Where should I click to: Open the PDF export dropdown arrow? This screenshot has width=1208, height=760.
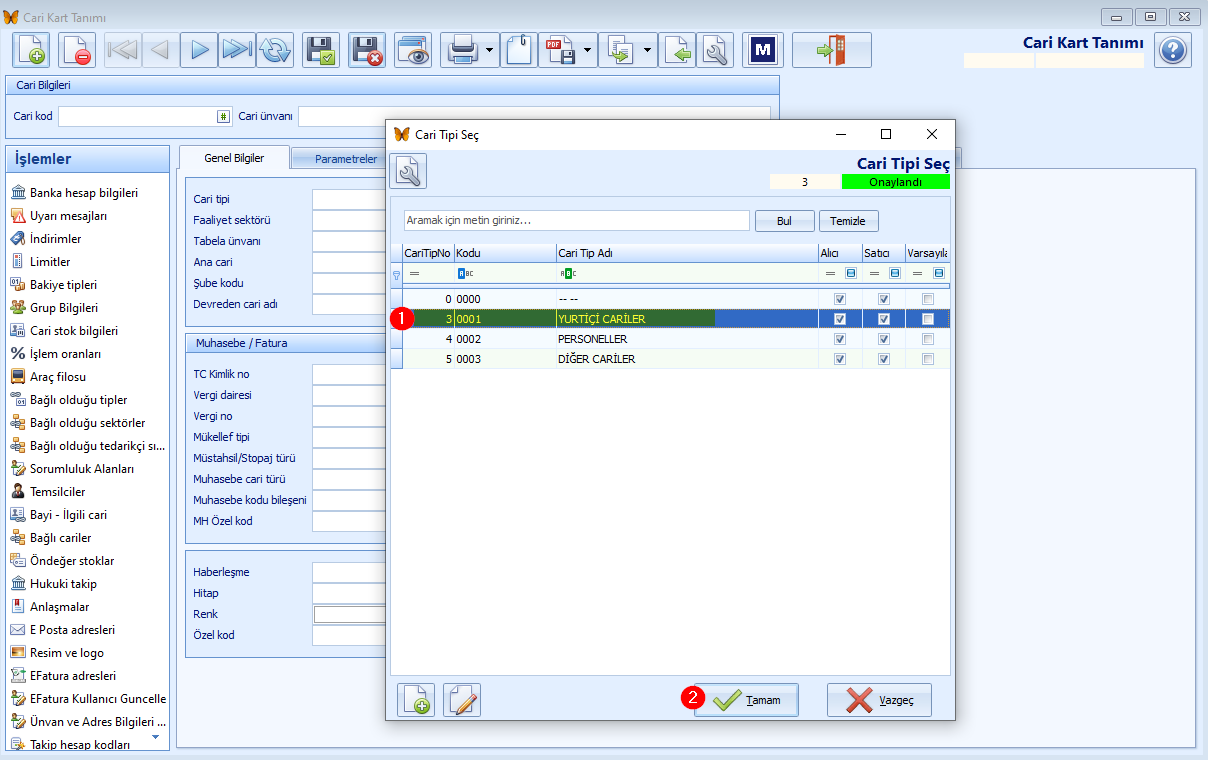click(588, 50)
